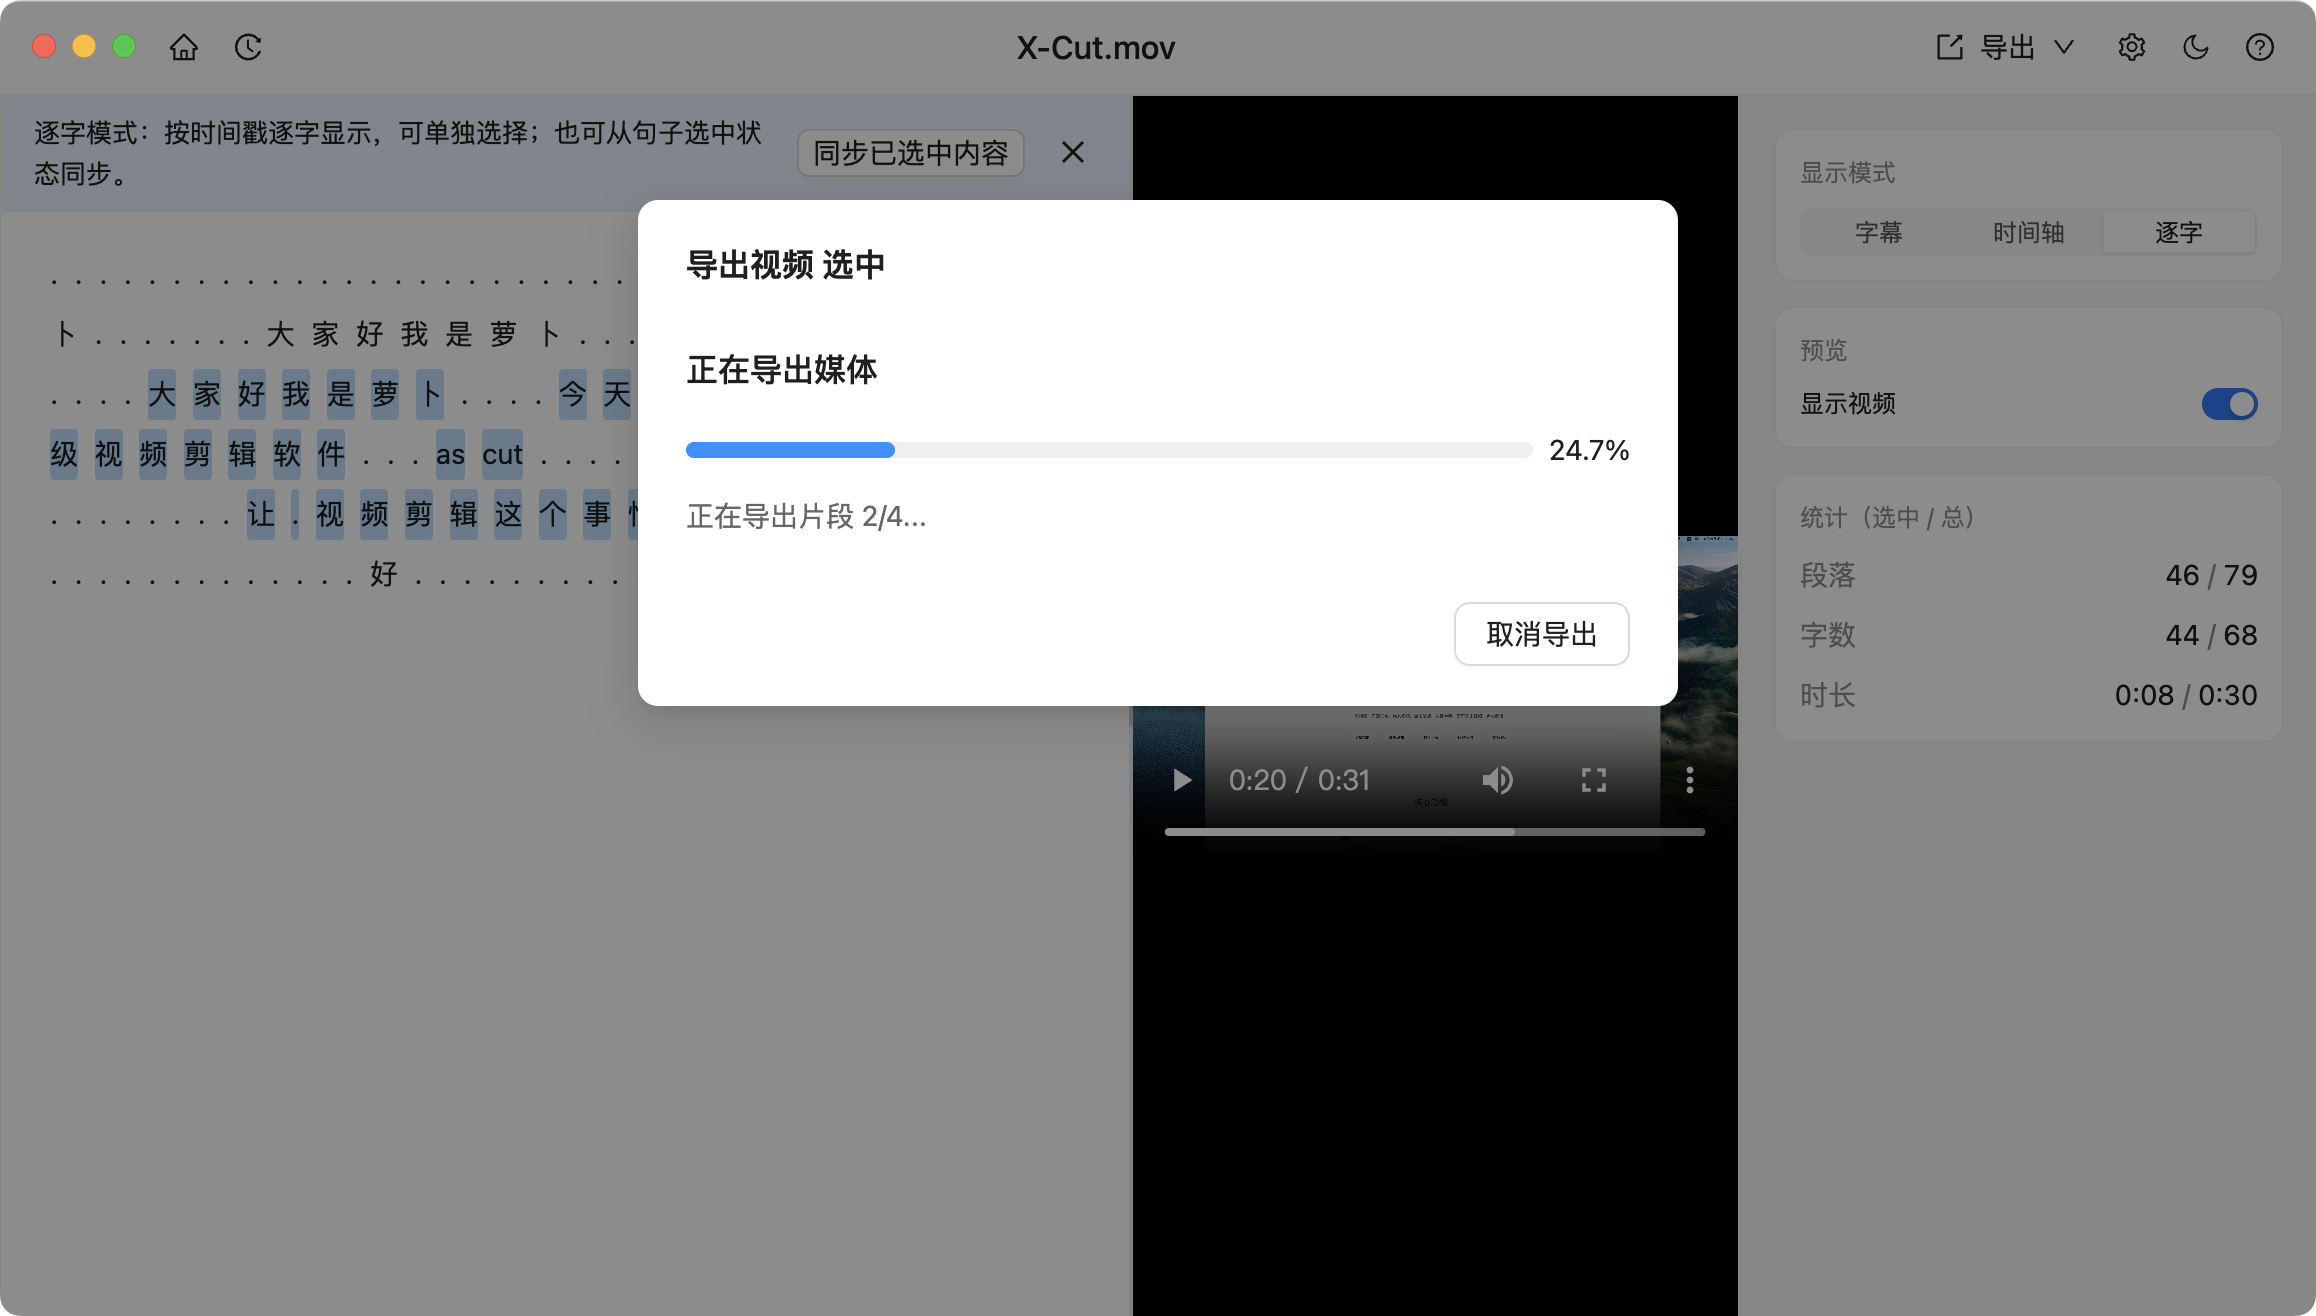This screenshot has width=2316, height=1316.
Task: Cancel export with 取消导出 button
Action: [x=1541, y=634]
